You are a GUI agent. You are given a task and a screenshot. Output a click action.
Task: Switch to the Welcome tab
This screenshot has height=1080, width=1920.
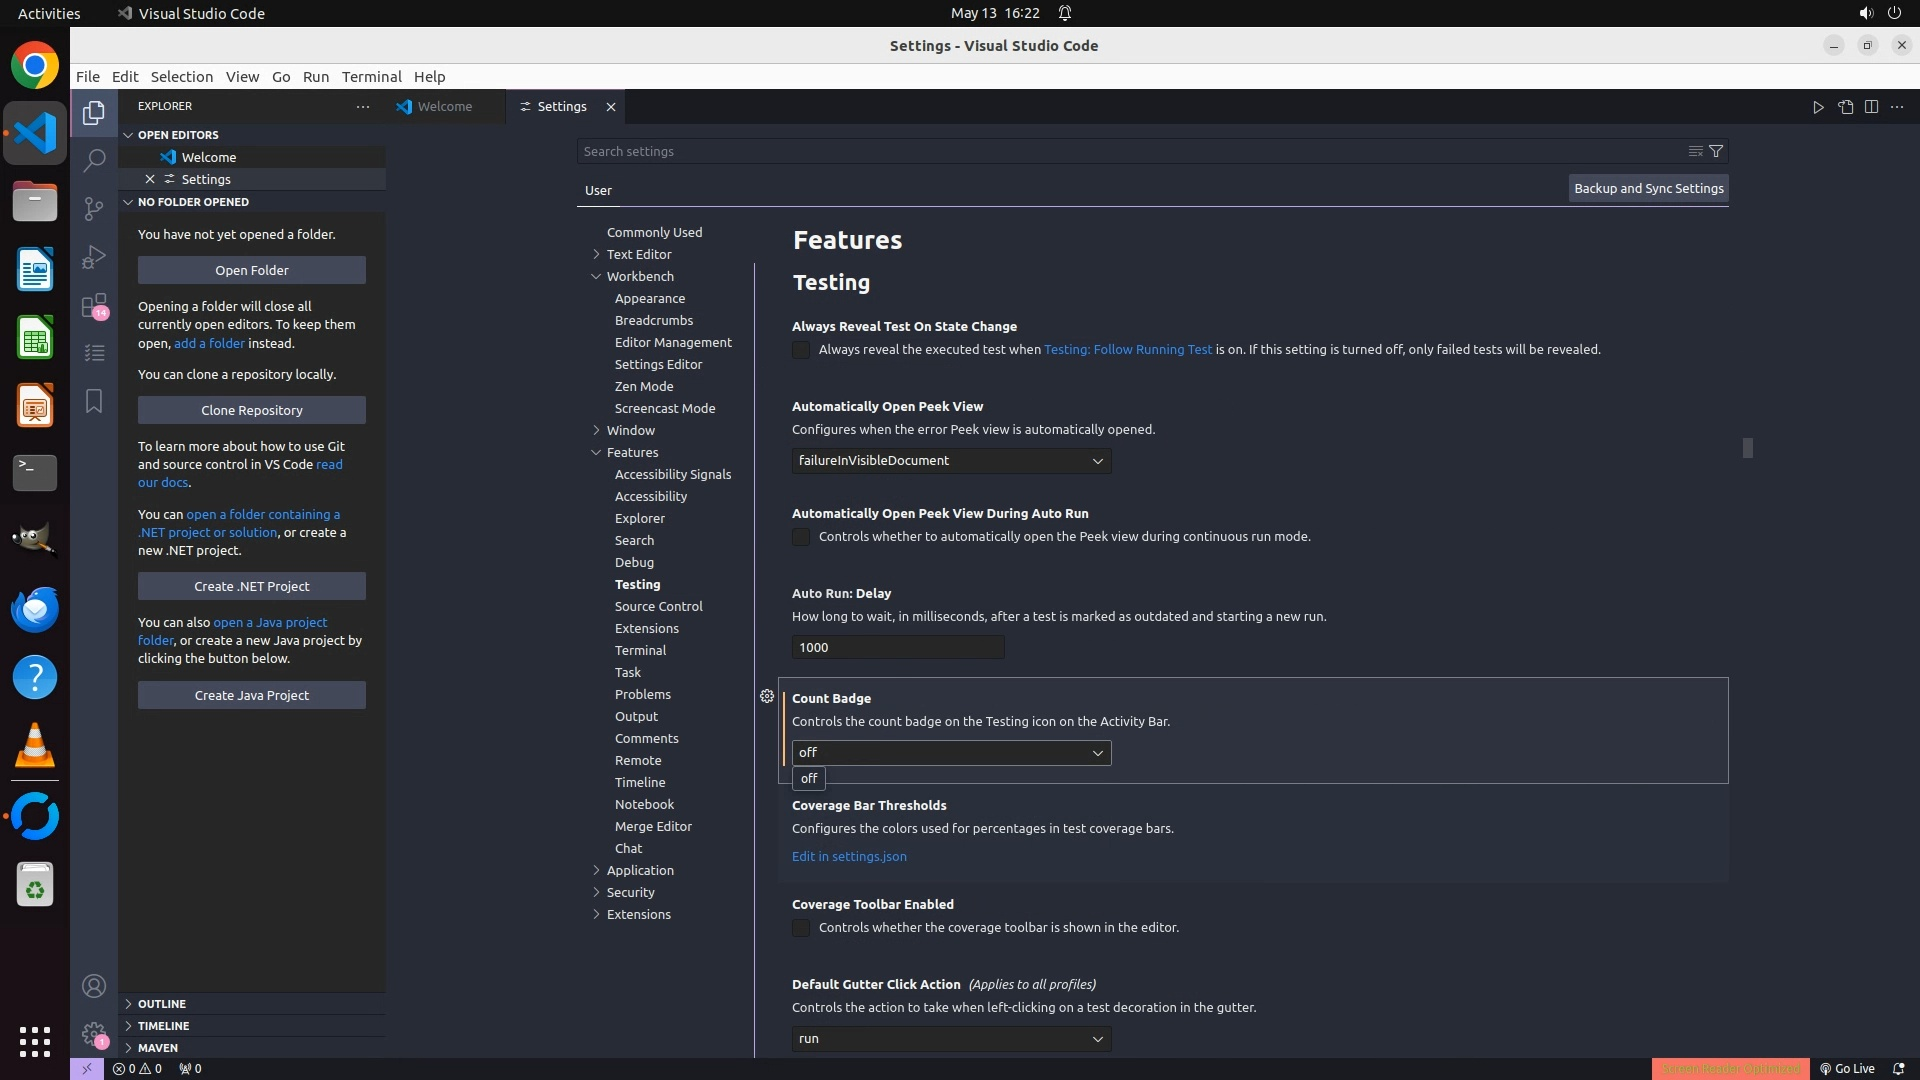tap(444, 107)
